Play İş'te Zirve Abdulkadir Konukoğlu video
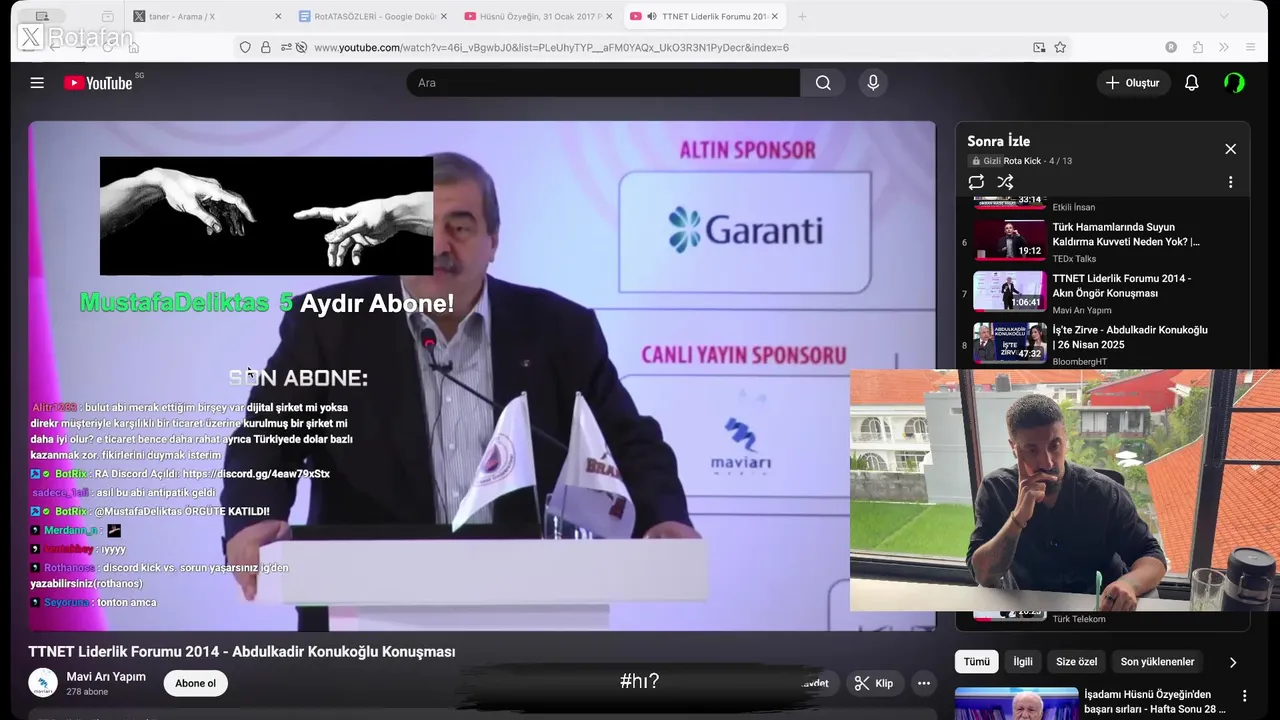 1130,337
